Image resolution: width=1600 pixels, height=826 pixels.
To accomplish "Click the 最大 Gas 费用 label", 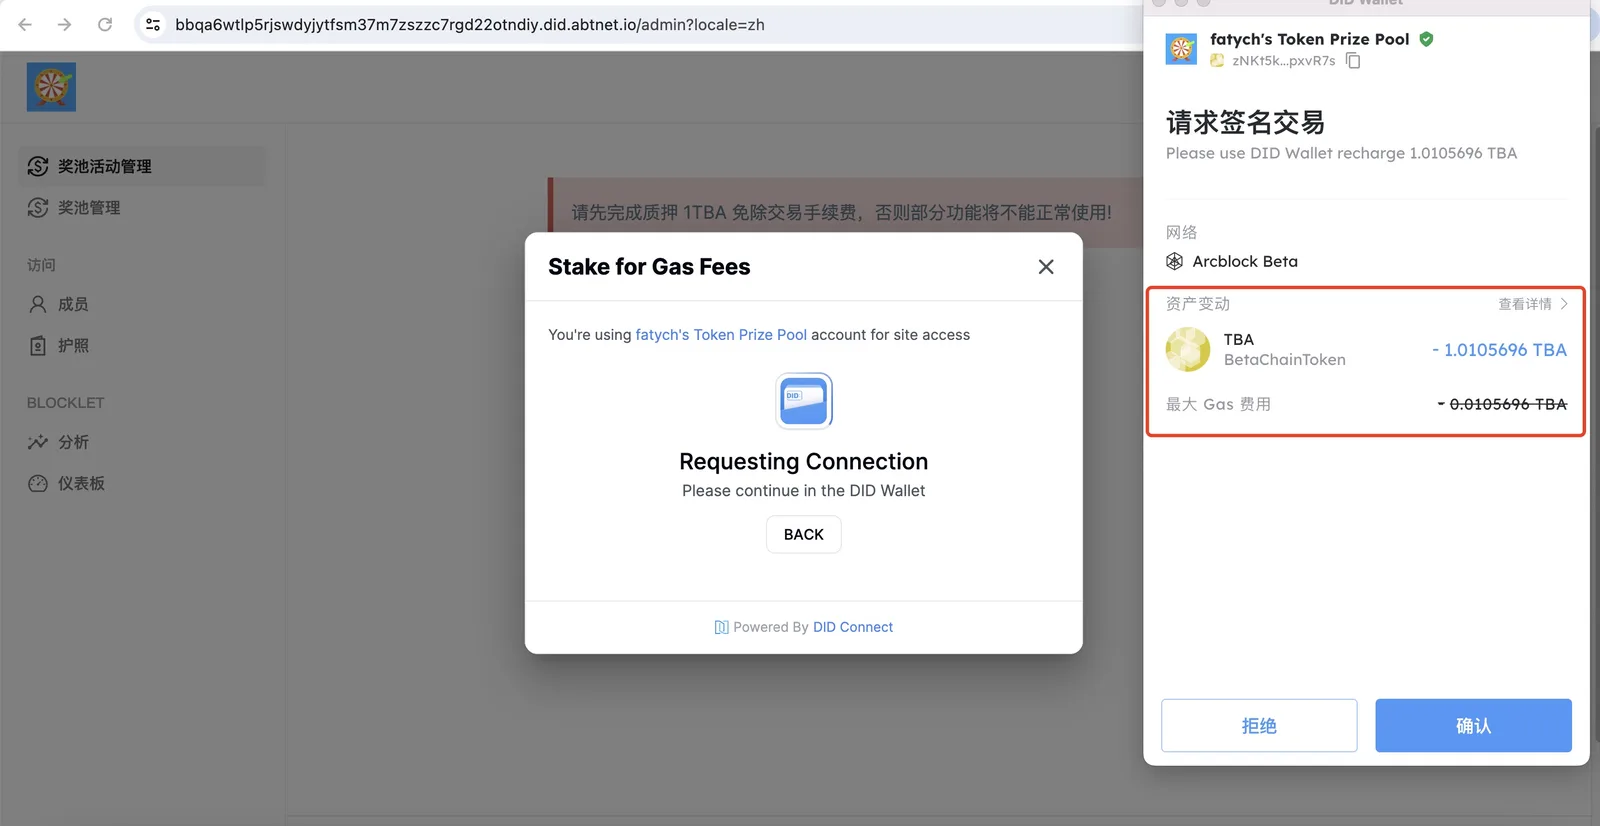I will point(1218,404).
